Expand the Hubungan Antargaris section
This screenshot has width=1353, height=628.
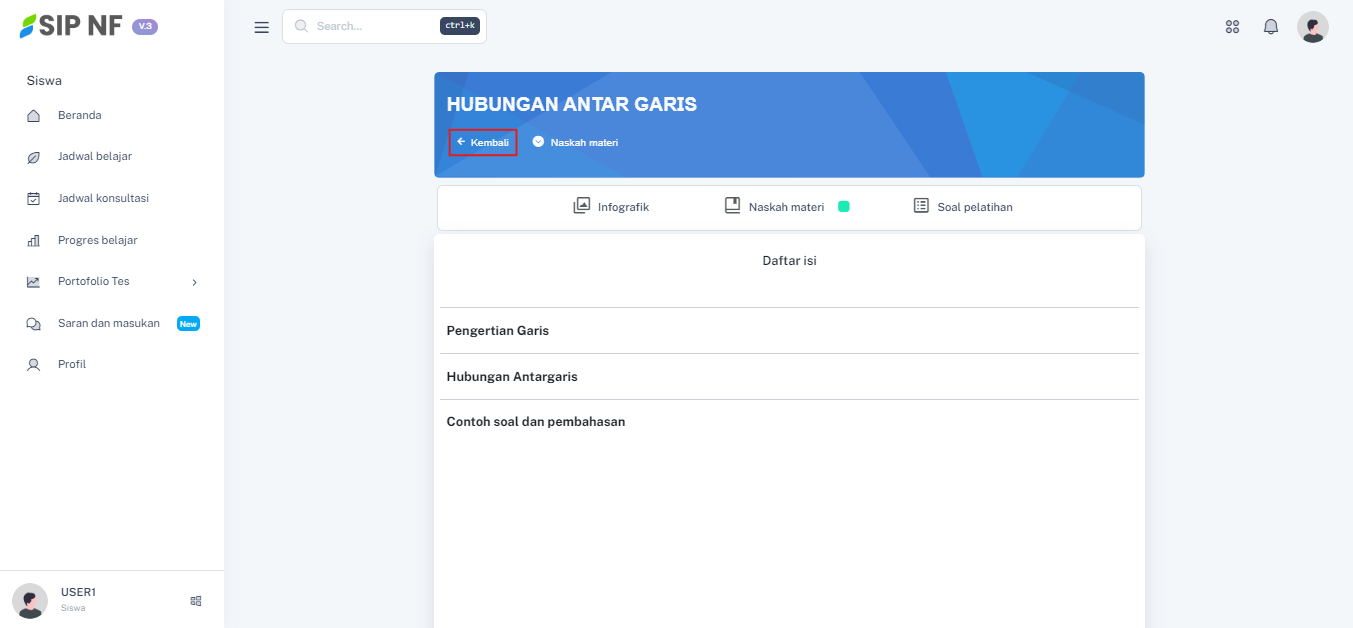click(x=511, y=377)
